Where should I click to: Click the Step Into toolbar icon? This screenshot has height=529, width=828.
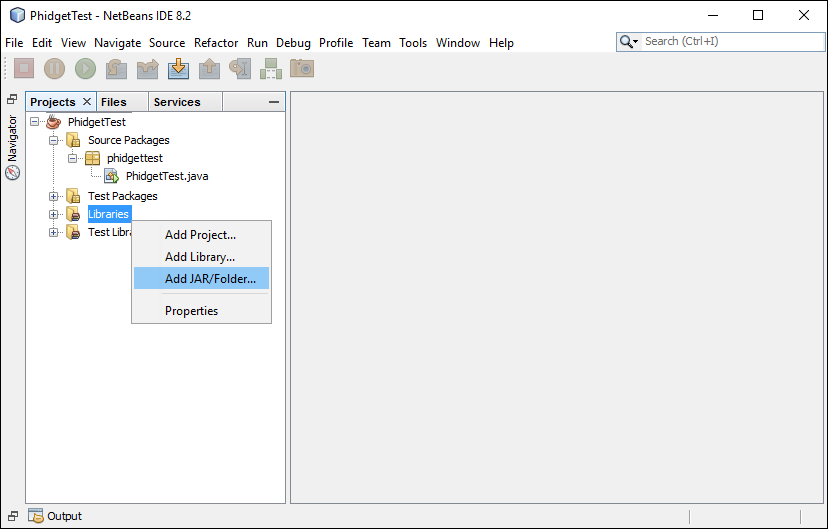coord(178,69)
